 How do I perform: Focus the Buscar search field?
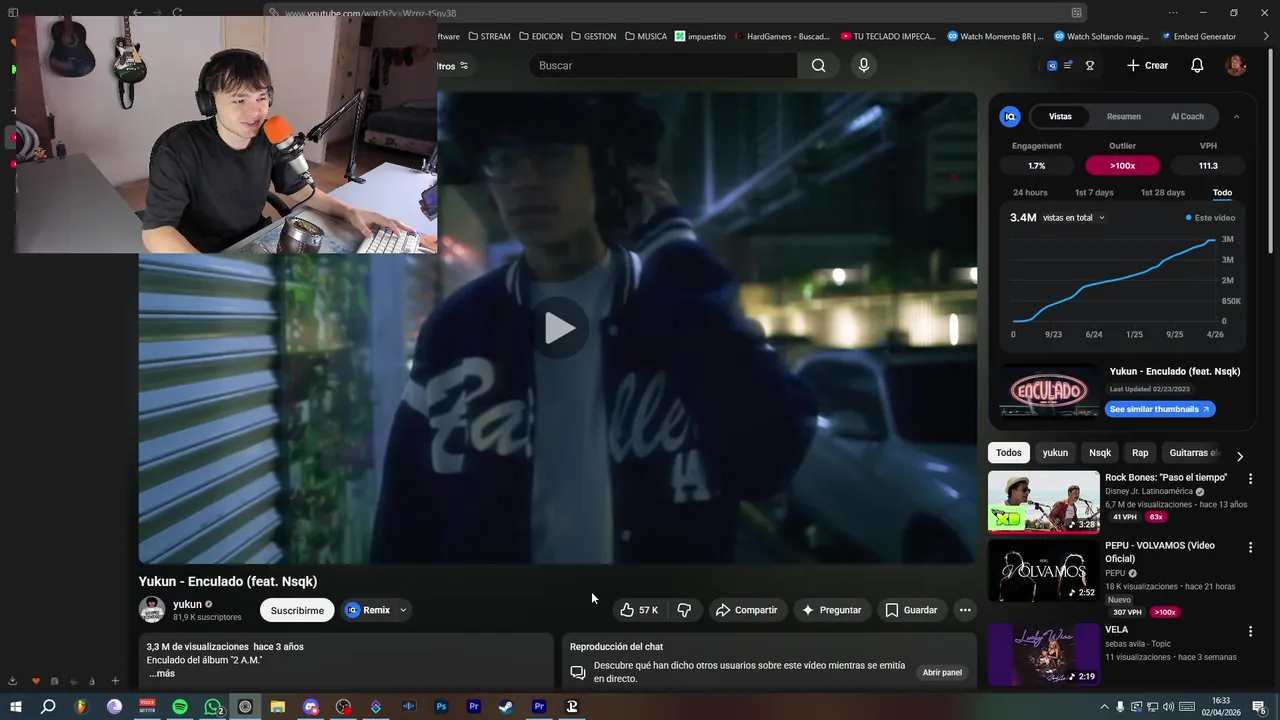click(x=663, y=66)
